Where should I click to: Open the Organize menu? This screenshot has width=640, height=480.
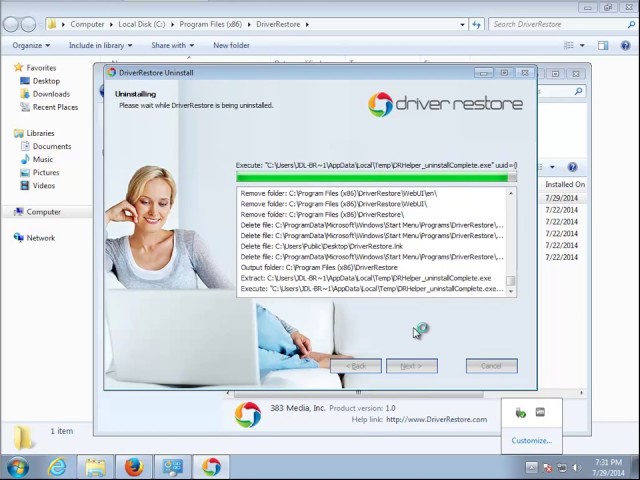pos(31,45)
